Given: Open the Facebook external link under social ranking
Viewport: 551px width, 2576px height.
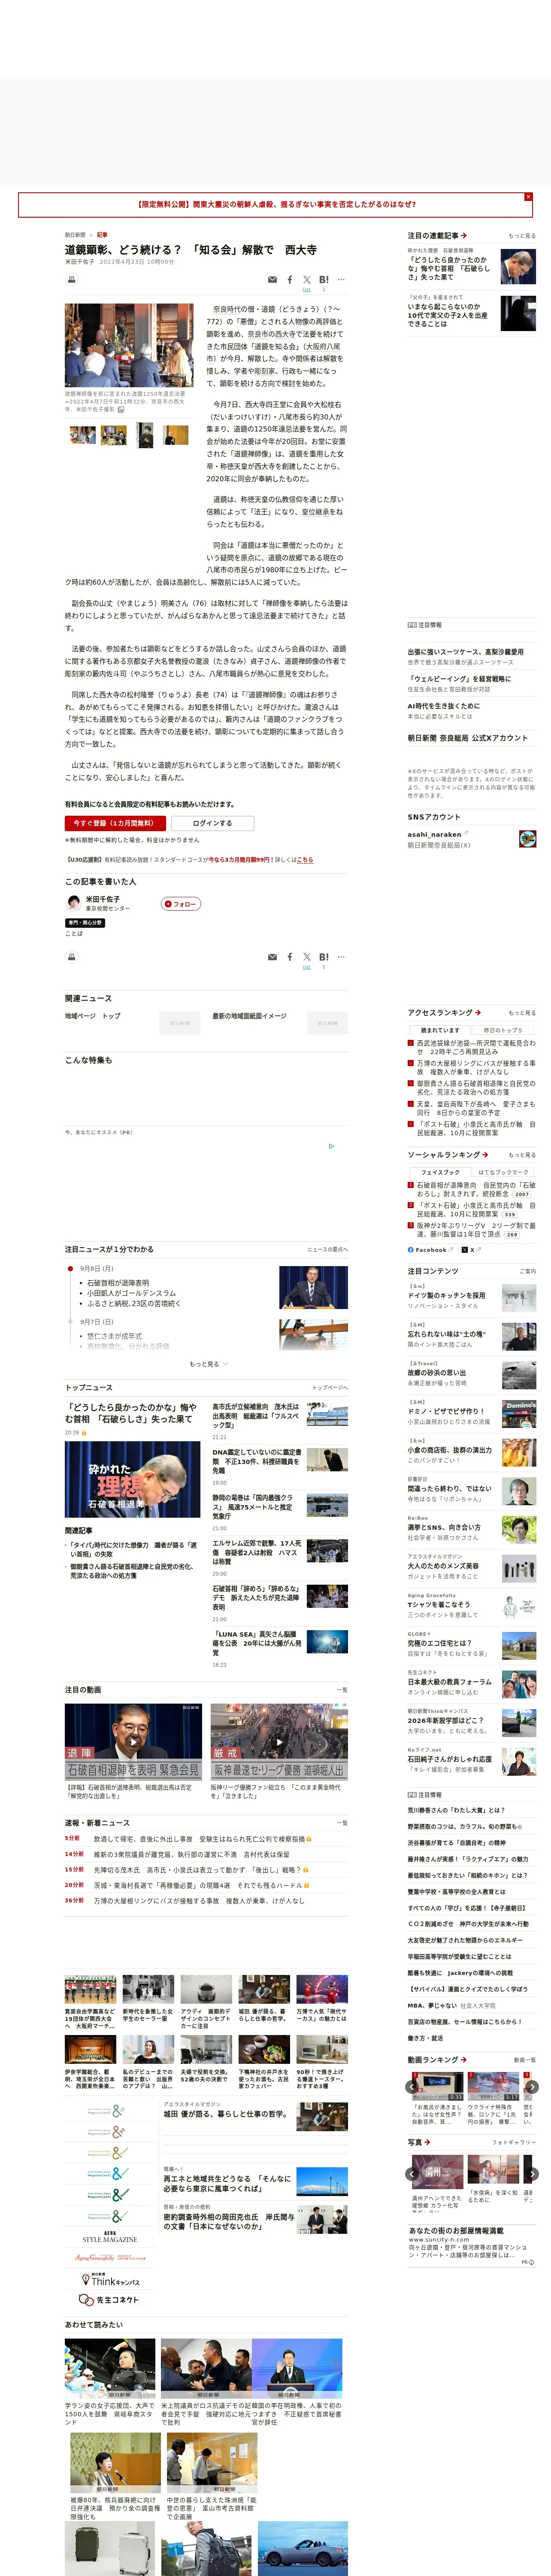Looking at the screenshot, I should (x=431, y=1250).
